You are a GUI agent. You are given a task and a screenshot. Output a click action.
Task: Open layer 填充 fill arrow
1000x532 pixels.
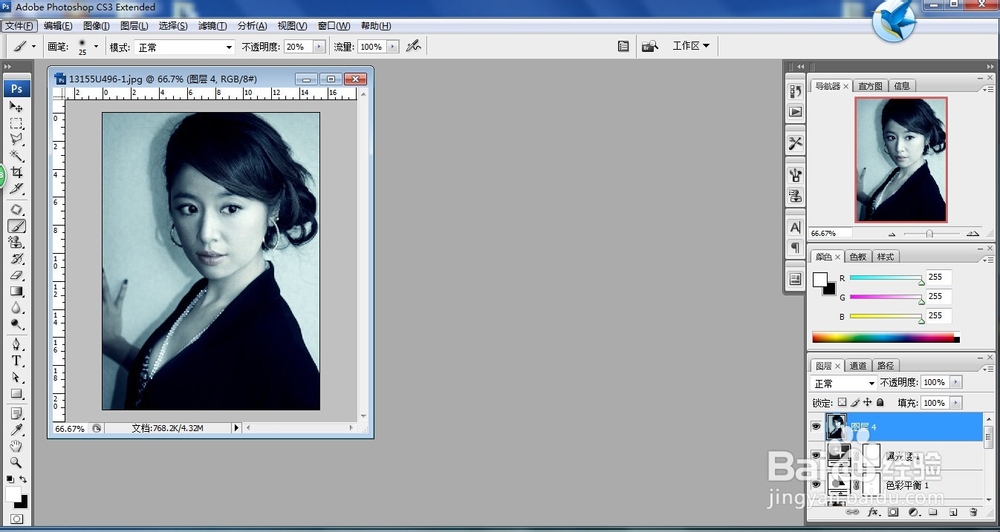(x=955, y=403)
